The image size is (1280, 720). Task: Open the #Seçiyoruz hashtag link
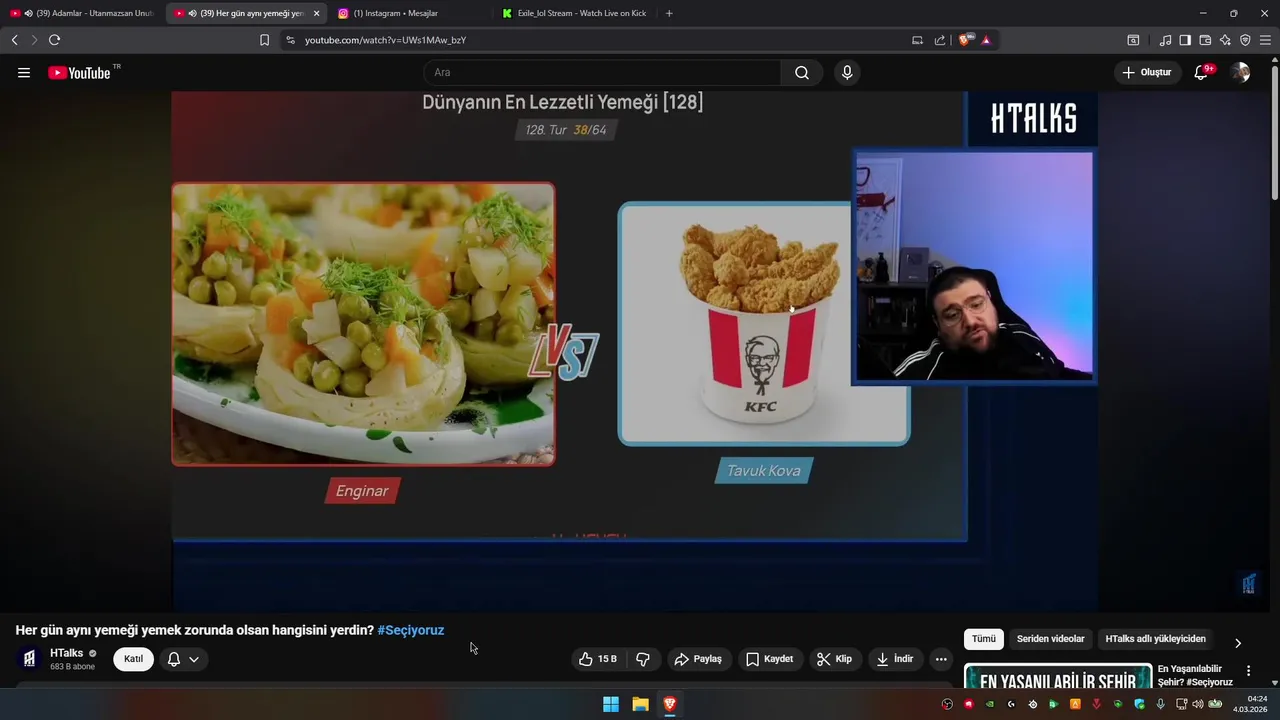411,630
